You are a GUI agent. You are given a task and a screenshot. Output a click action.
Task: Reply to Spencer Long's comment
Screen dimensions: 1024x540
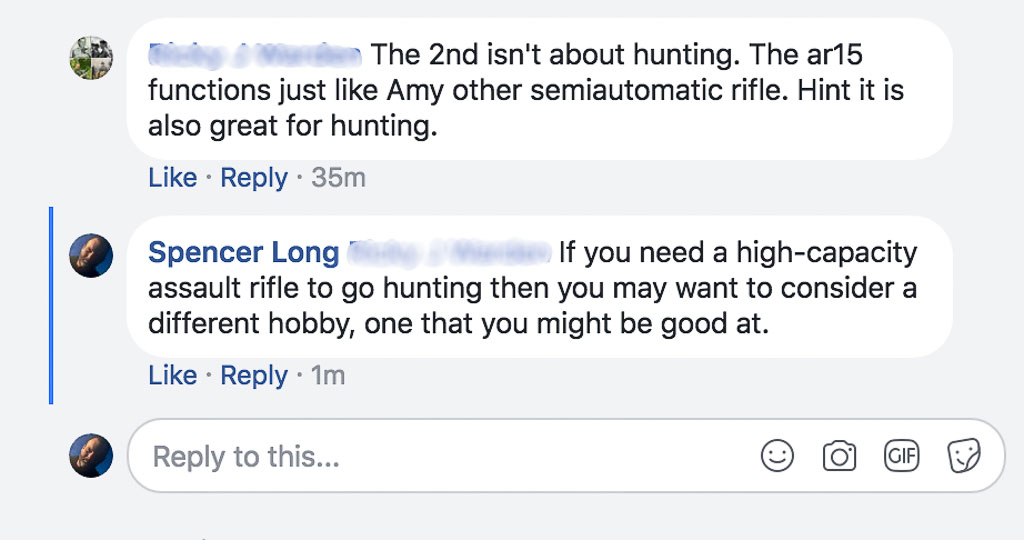coord(253,376)
